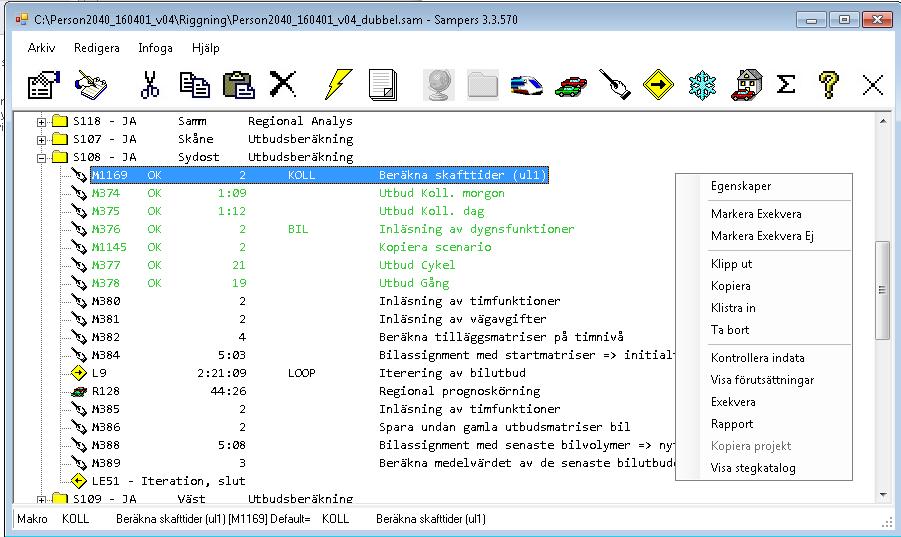This screenshot has height=537, width=901.
Task: Click the grayed folder icon in toolbar
Action: click(x=483, y=85)
